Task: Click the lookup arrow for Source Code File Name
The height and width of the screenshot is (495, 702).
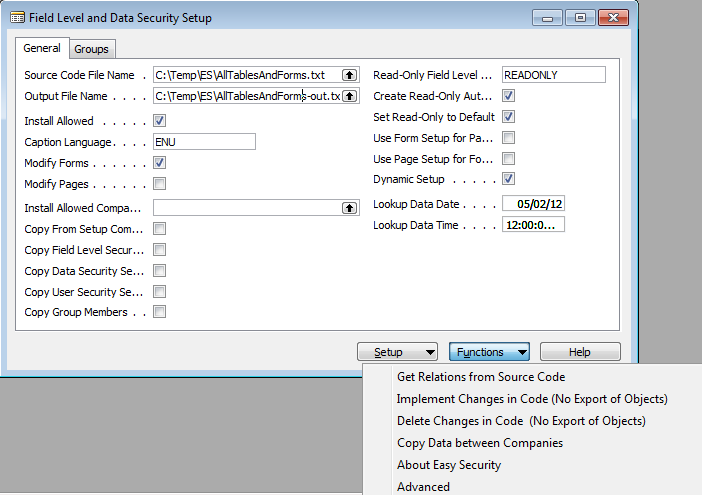Action: tap(349, 75)
